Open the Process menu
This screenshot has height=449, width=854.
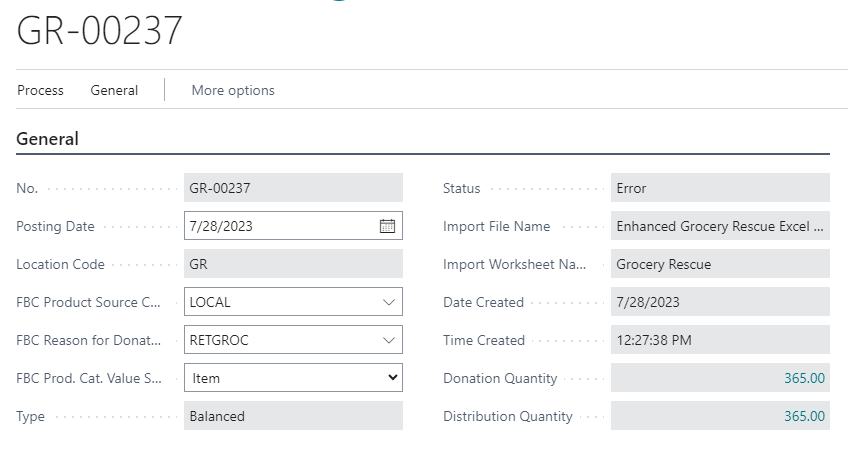click(x=40, y=90)
